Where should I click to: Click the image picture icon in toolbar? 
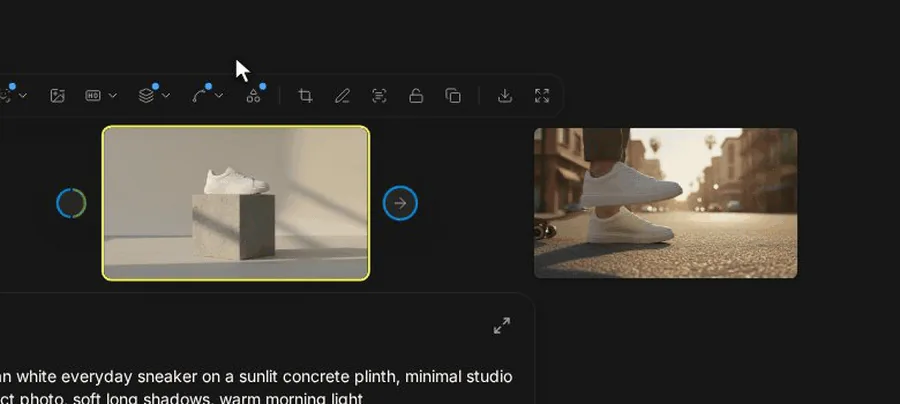click(x=57, y=96)
